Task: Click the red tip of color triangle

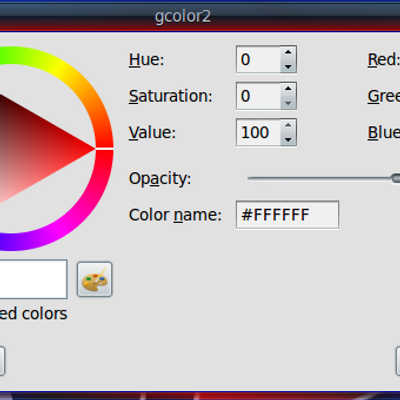Action: pyautogui.click(x=91, y=149)
